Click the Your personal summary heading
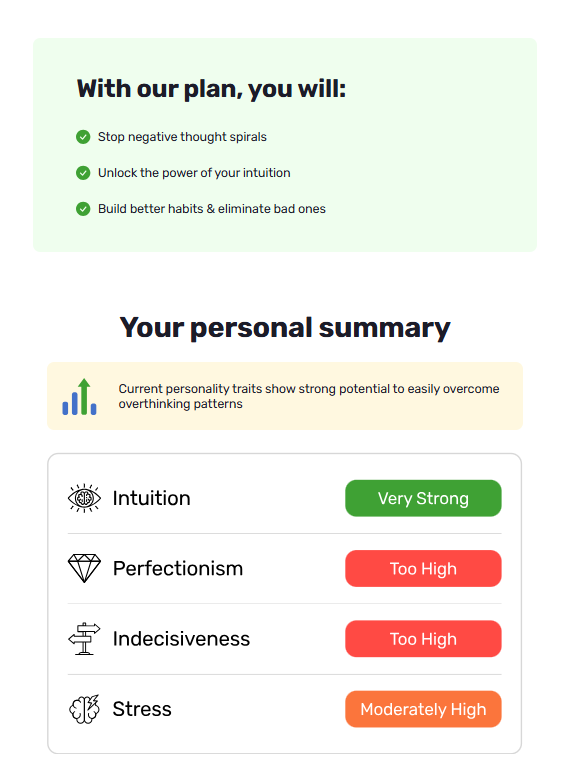 [x=285, y=328]
